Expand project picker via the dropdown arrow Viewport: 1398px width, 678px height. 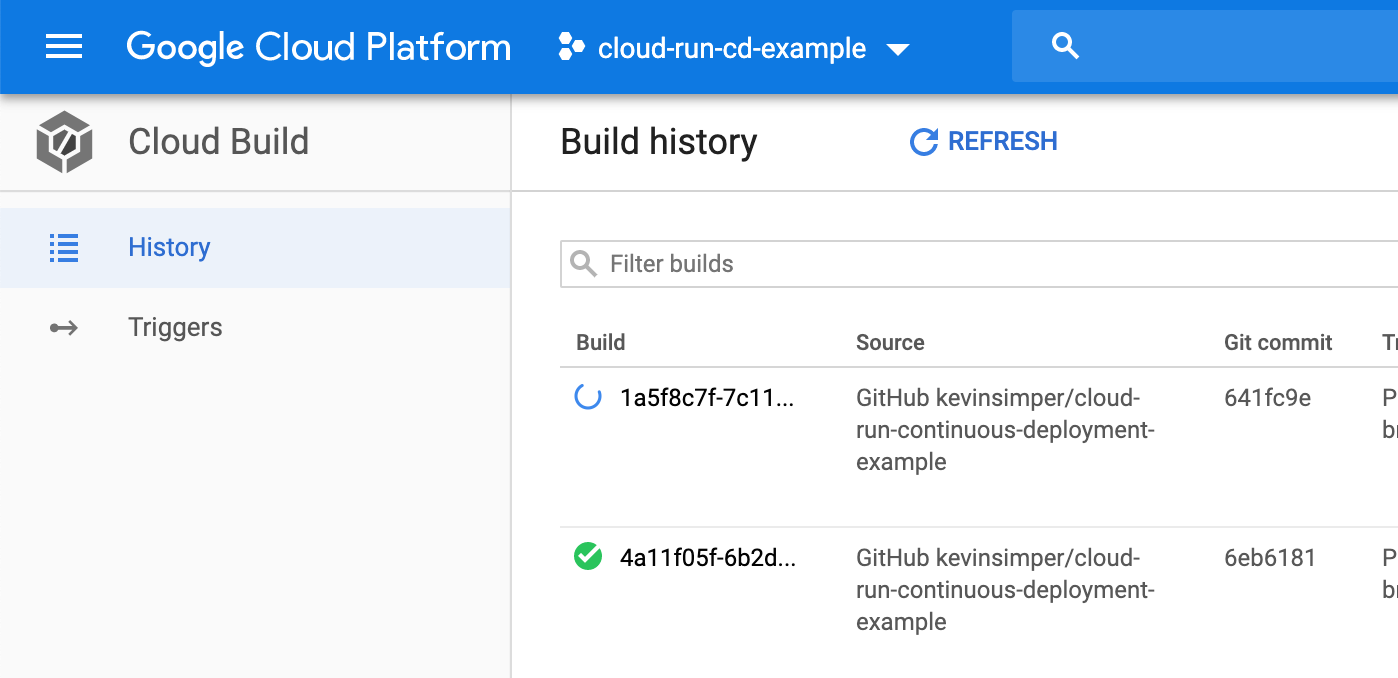[898, 49]
